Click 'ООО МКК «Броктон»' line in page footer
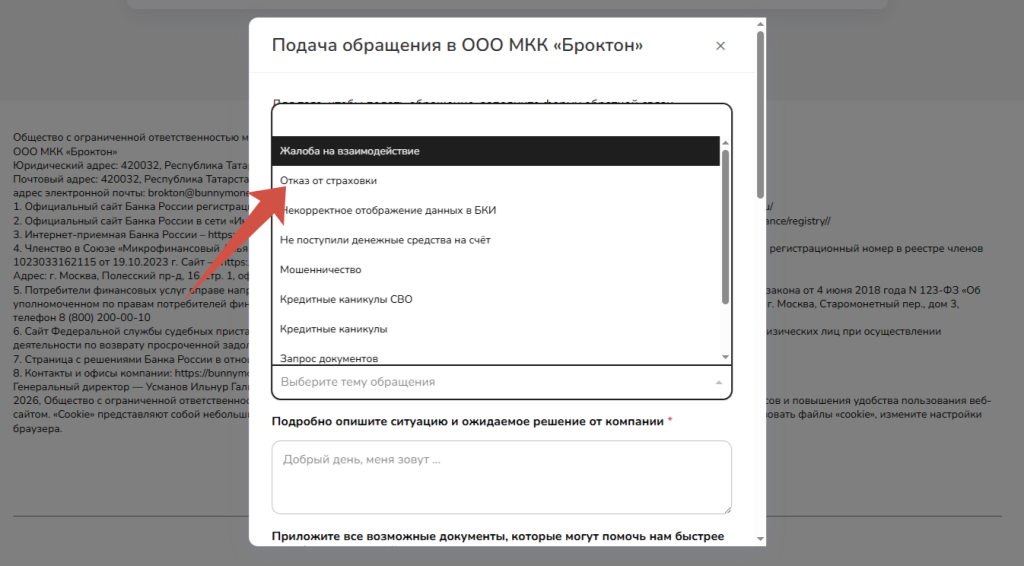Screen dimensions: 1024x566 point(65,151)
